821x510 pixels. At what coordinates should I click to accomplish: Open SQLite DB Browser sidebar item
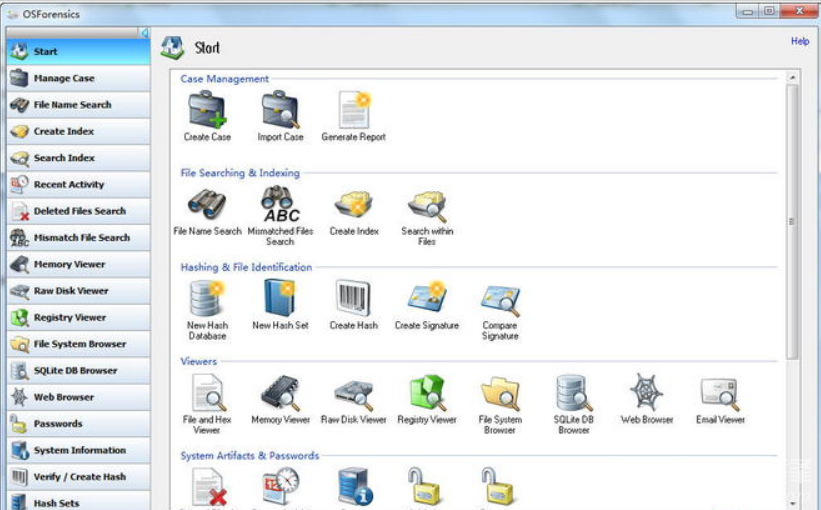pyautogui.click(x=79, y=371)
